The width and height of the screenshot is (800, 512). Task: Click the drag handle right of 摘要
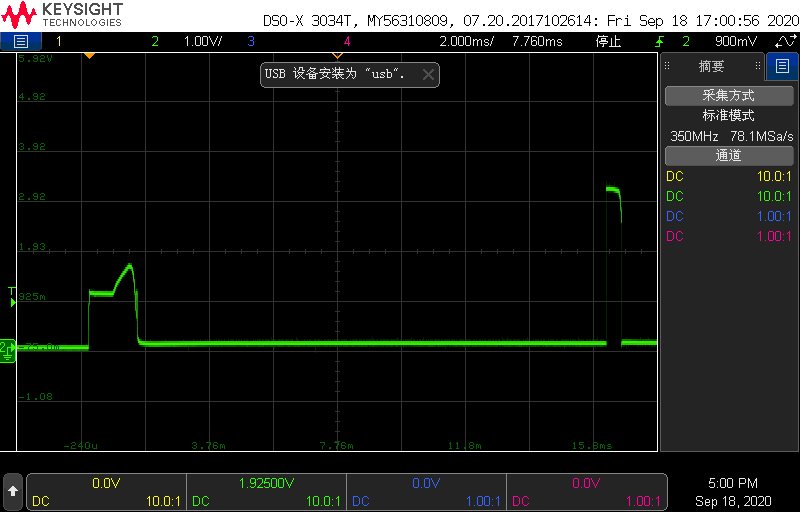pyautogui.click(x=758, y=66)
